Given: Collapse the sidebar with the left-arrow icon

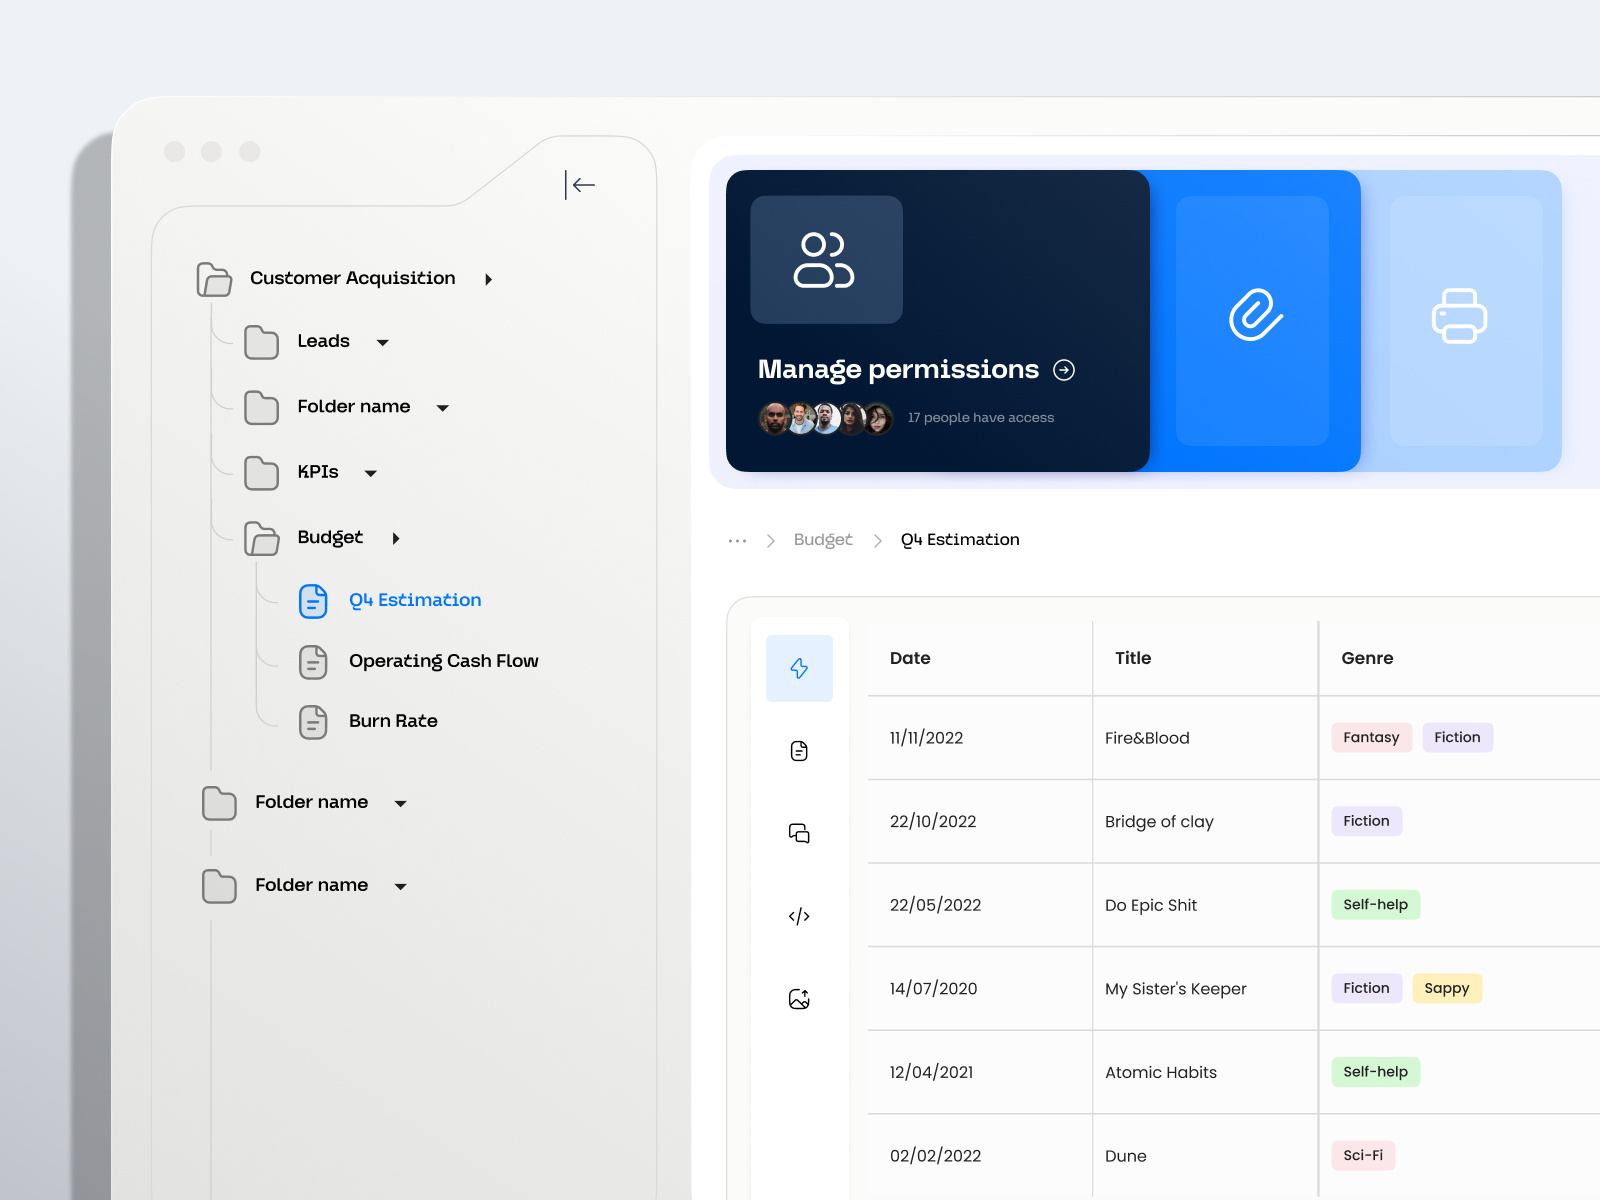Looking at the screenshot, I should pos(582,185).
